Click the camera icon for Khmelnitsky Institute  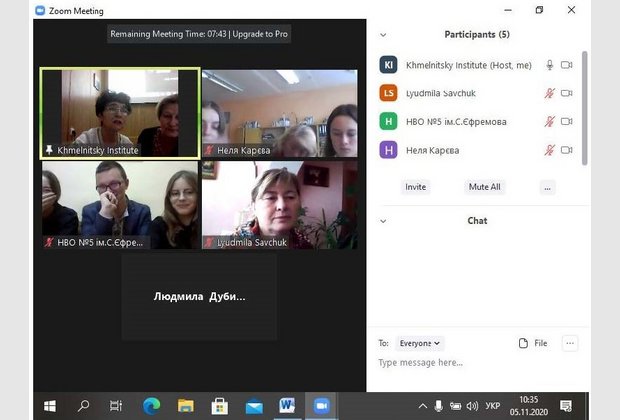coord(567,65)
